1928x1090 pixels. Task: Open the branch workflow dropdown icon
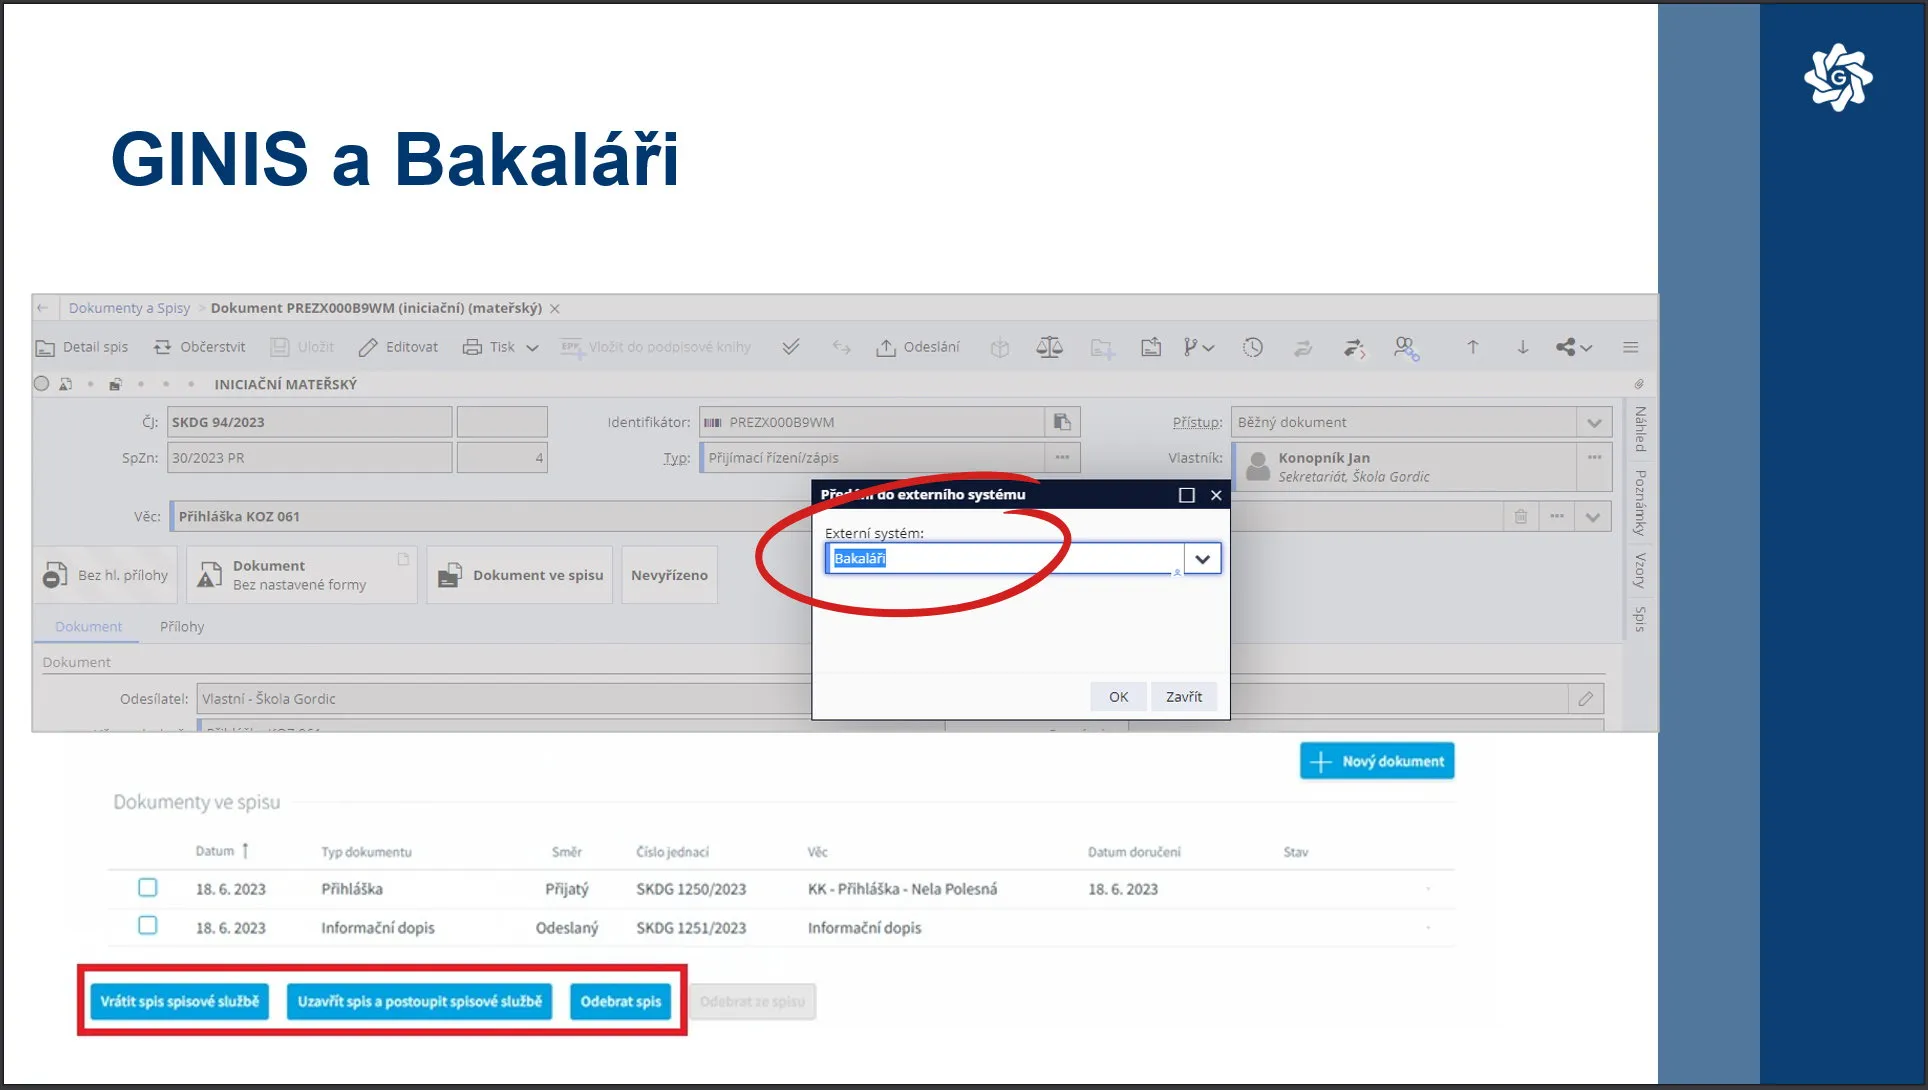click(1198, 347)
